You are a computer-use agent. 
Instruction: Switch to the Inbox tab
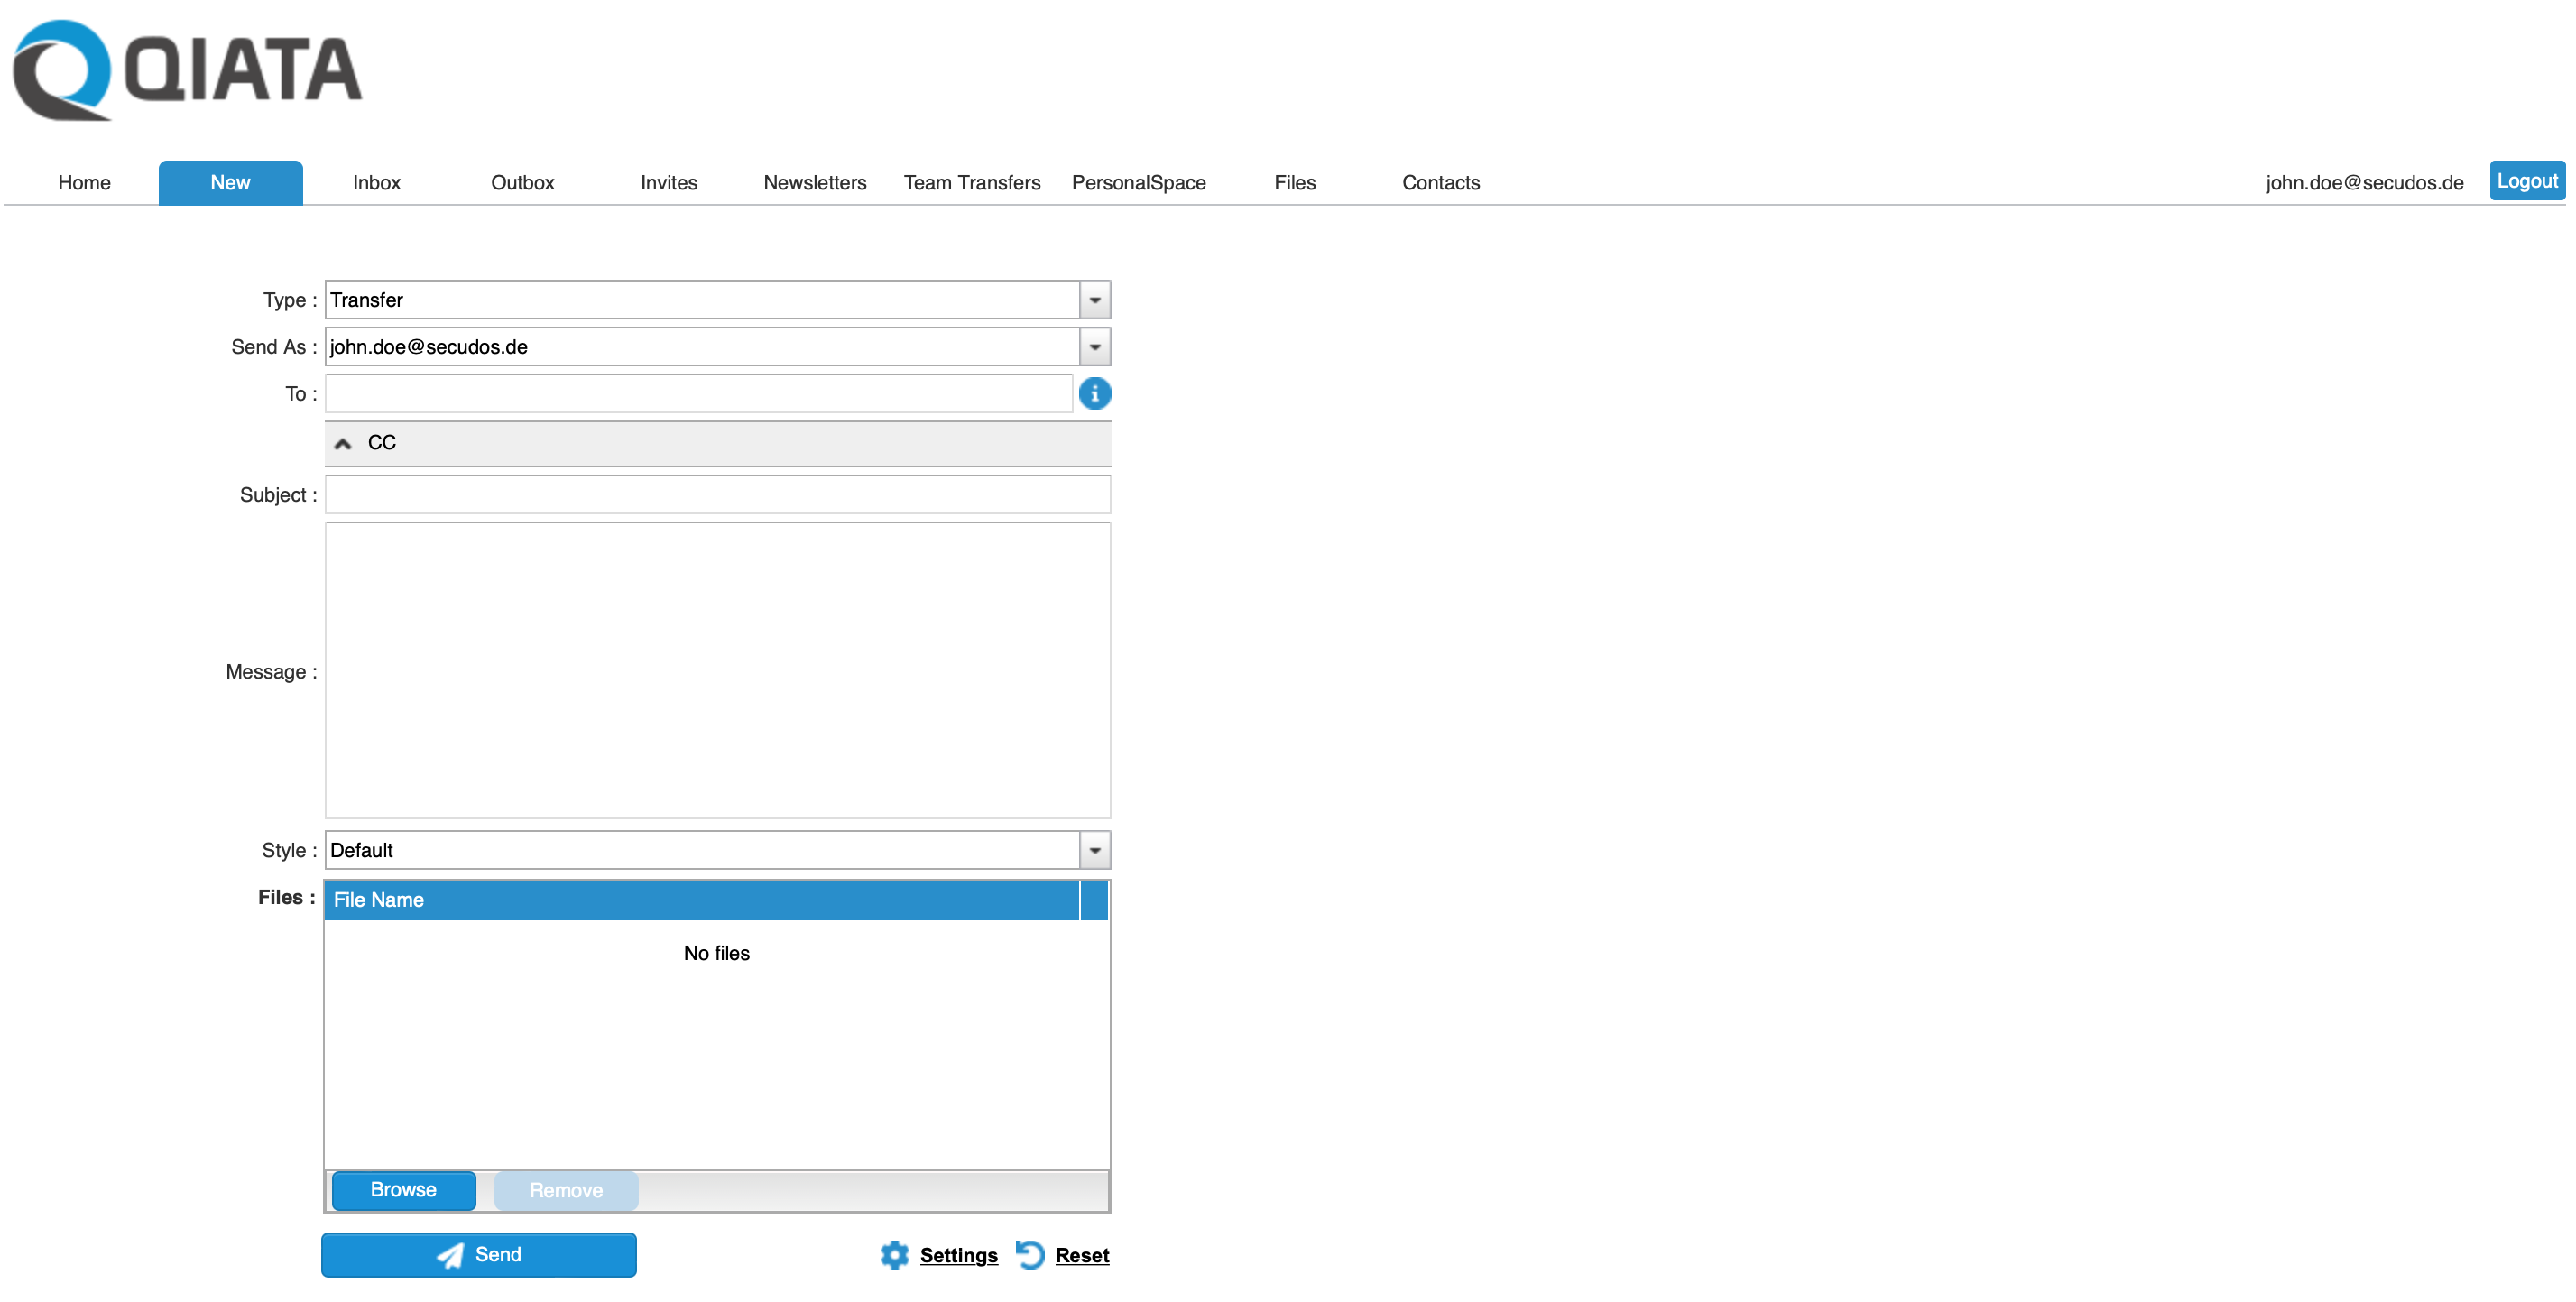[x=376, y=183]
